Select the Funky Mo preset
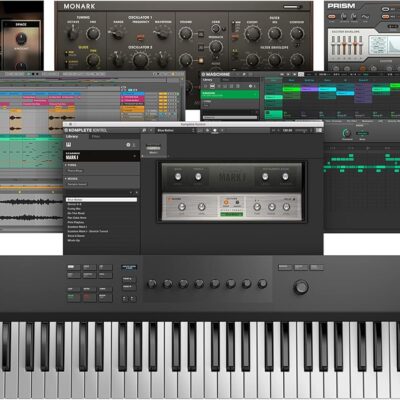Viewport: 400px width, 400px height. coord(74,209)
